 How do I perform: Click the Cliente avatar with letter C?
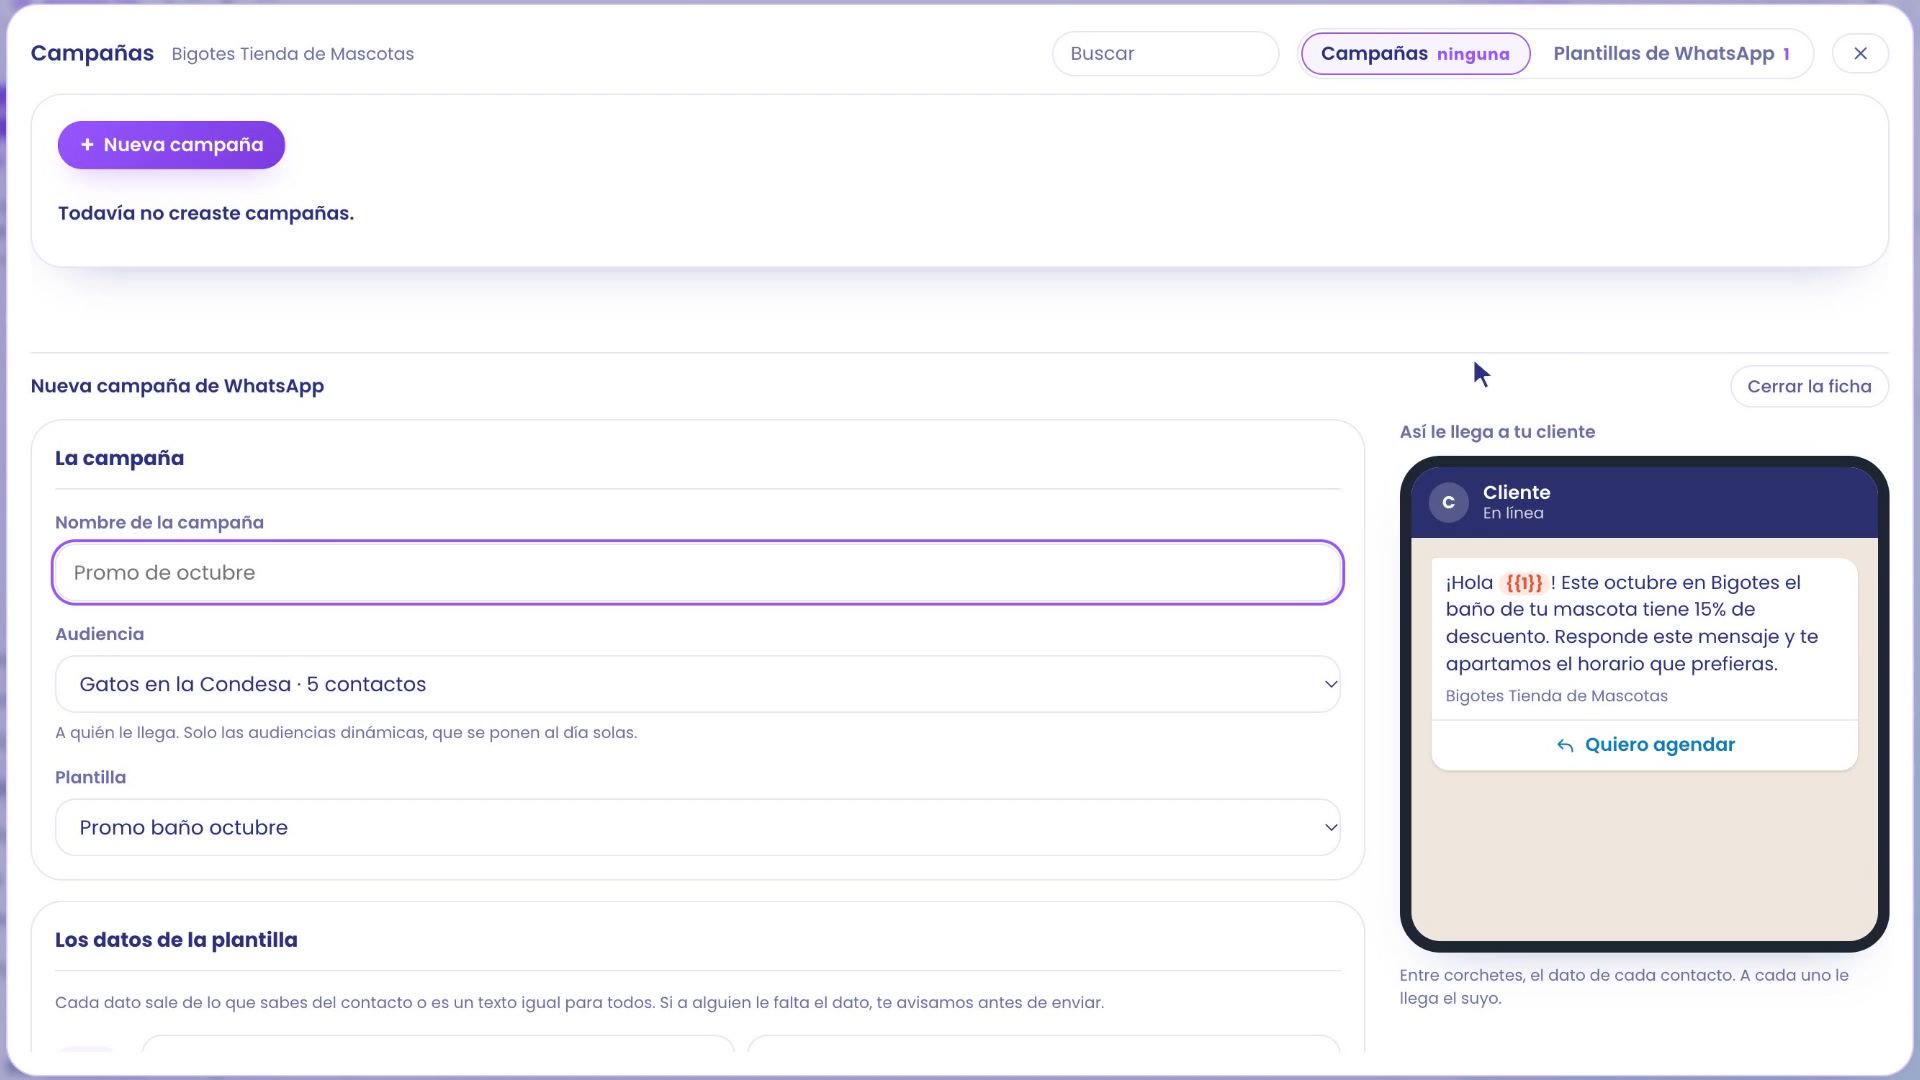1448,502
